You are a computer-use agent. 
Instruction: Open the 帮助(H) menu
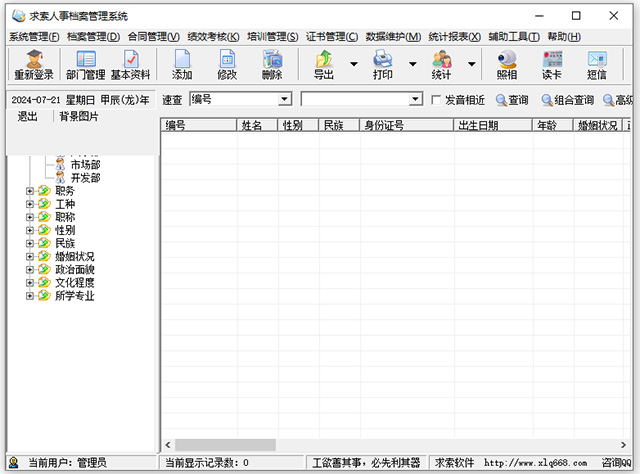(564, 37)
